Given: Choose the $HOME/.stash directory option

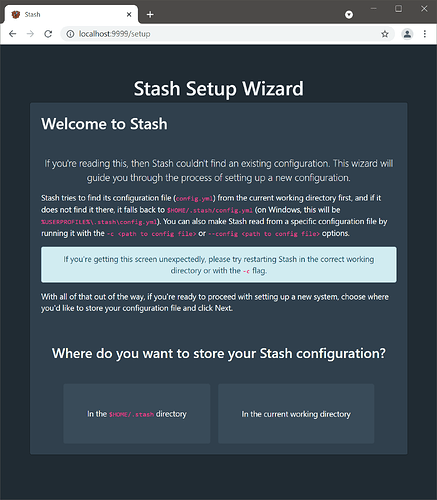Looking at the screenshot, I should pos(137,414).
